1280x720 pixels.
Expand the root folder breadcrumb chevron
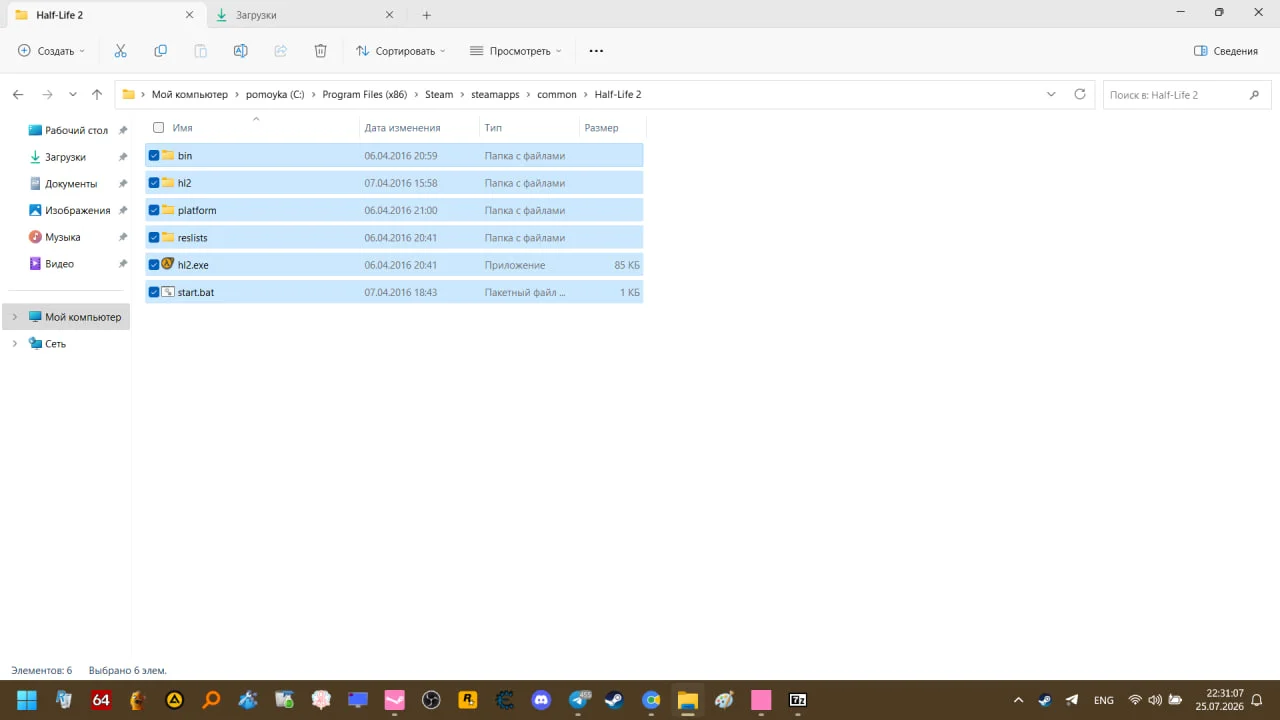click(x=142, y=95)
